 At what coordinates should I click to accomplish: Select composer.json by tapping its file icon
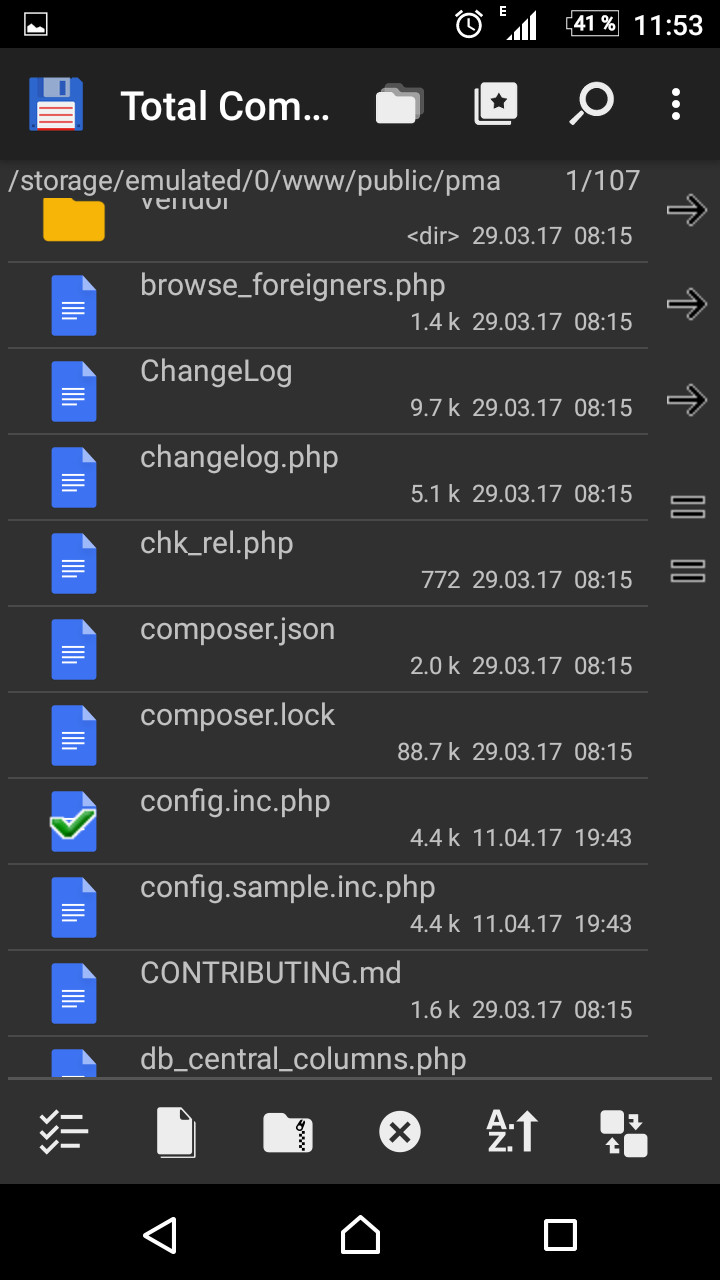pos(73,650)
